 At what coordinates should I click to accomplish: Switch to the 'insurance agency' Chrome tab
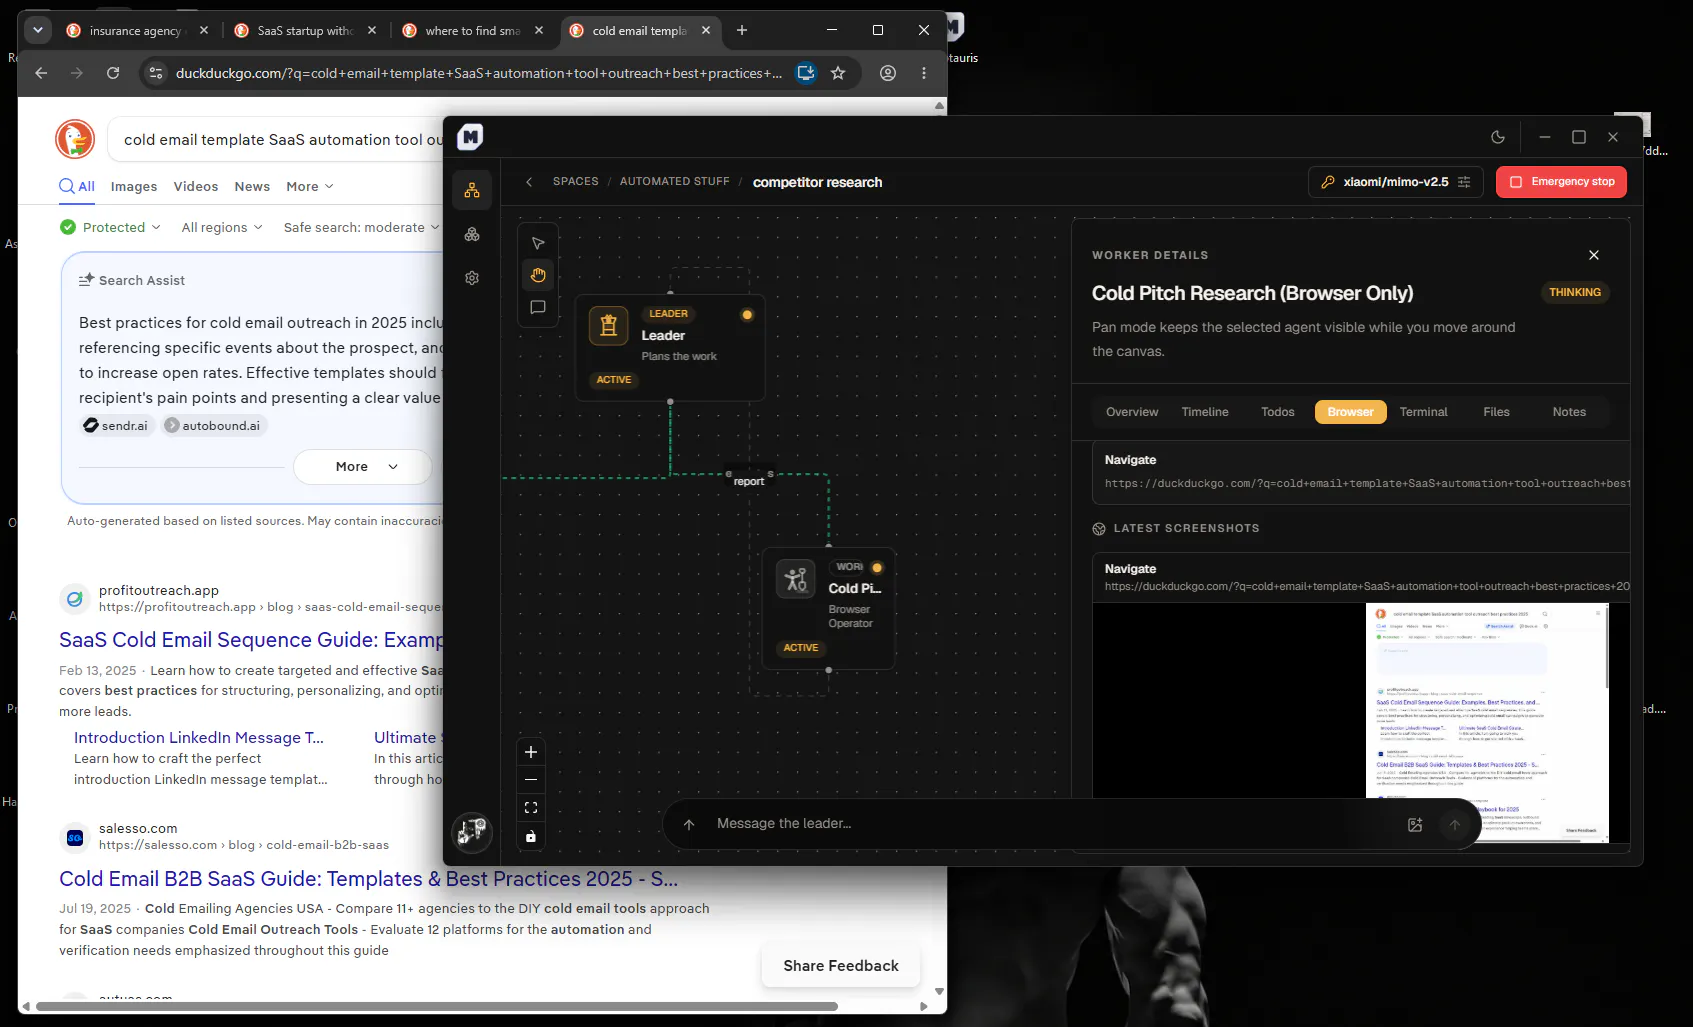[x=138, y=31]
